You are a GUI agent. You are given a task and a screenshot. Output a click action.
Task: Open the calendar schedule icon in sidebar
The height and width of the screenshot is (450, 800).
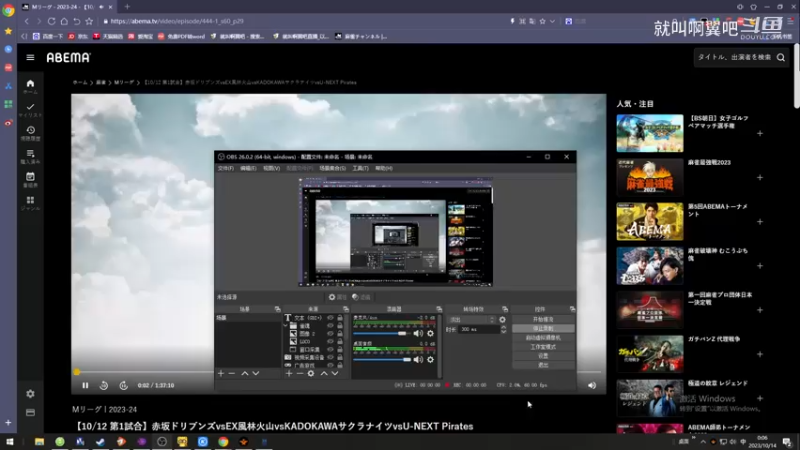tap(30, 180)
